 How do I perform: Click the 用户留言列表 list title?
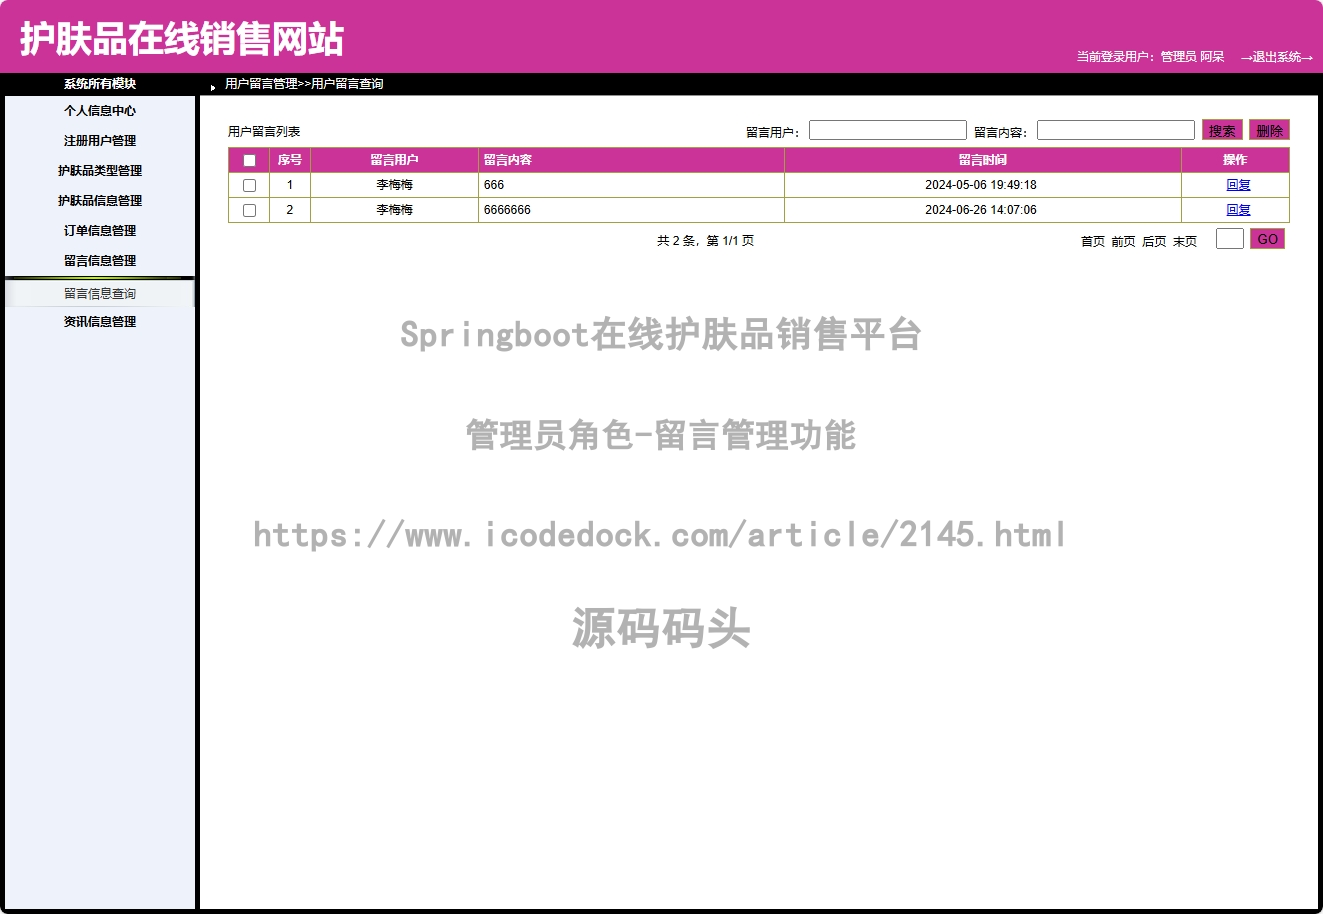264,132
